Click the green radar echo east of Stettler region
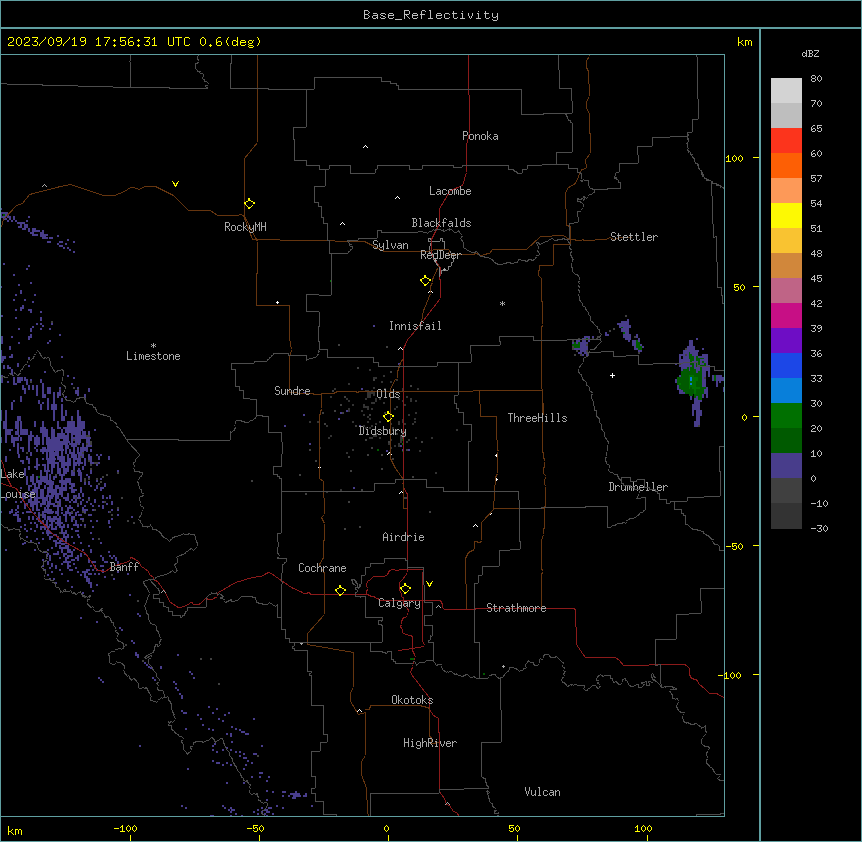 (691, 381)
